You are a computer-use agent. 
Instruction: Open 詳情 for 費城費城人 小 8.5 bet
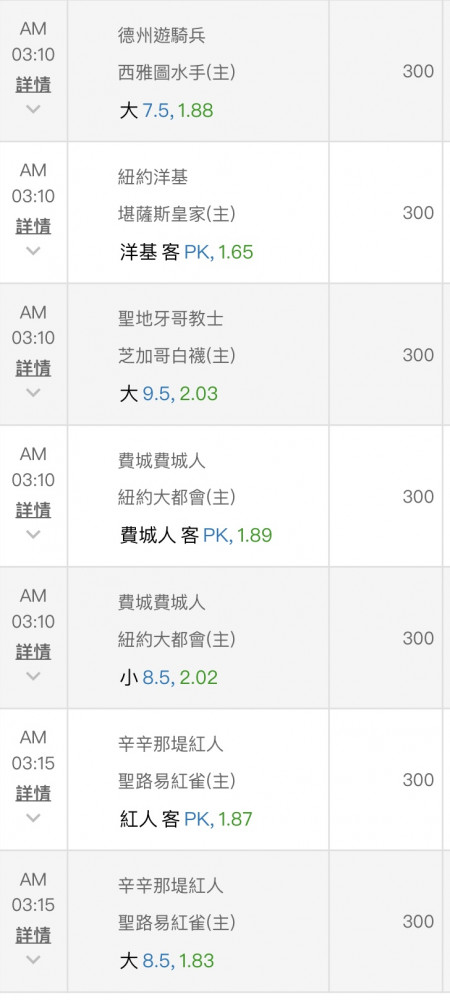tap(33, 652)
